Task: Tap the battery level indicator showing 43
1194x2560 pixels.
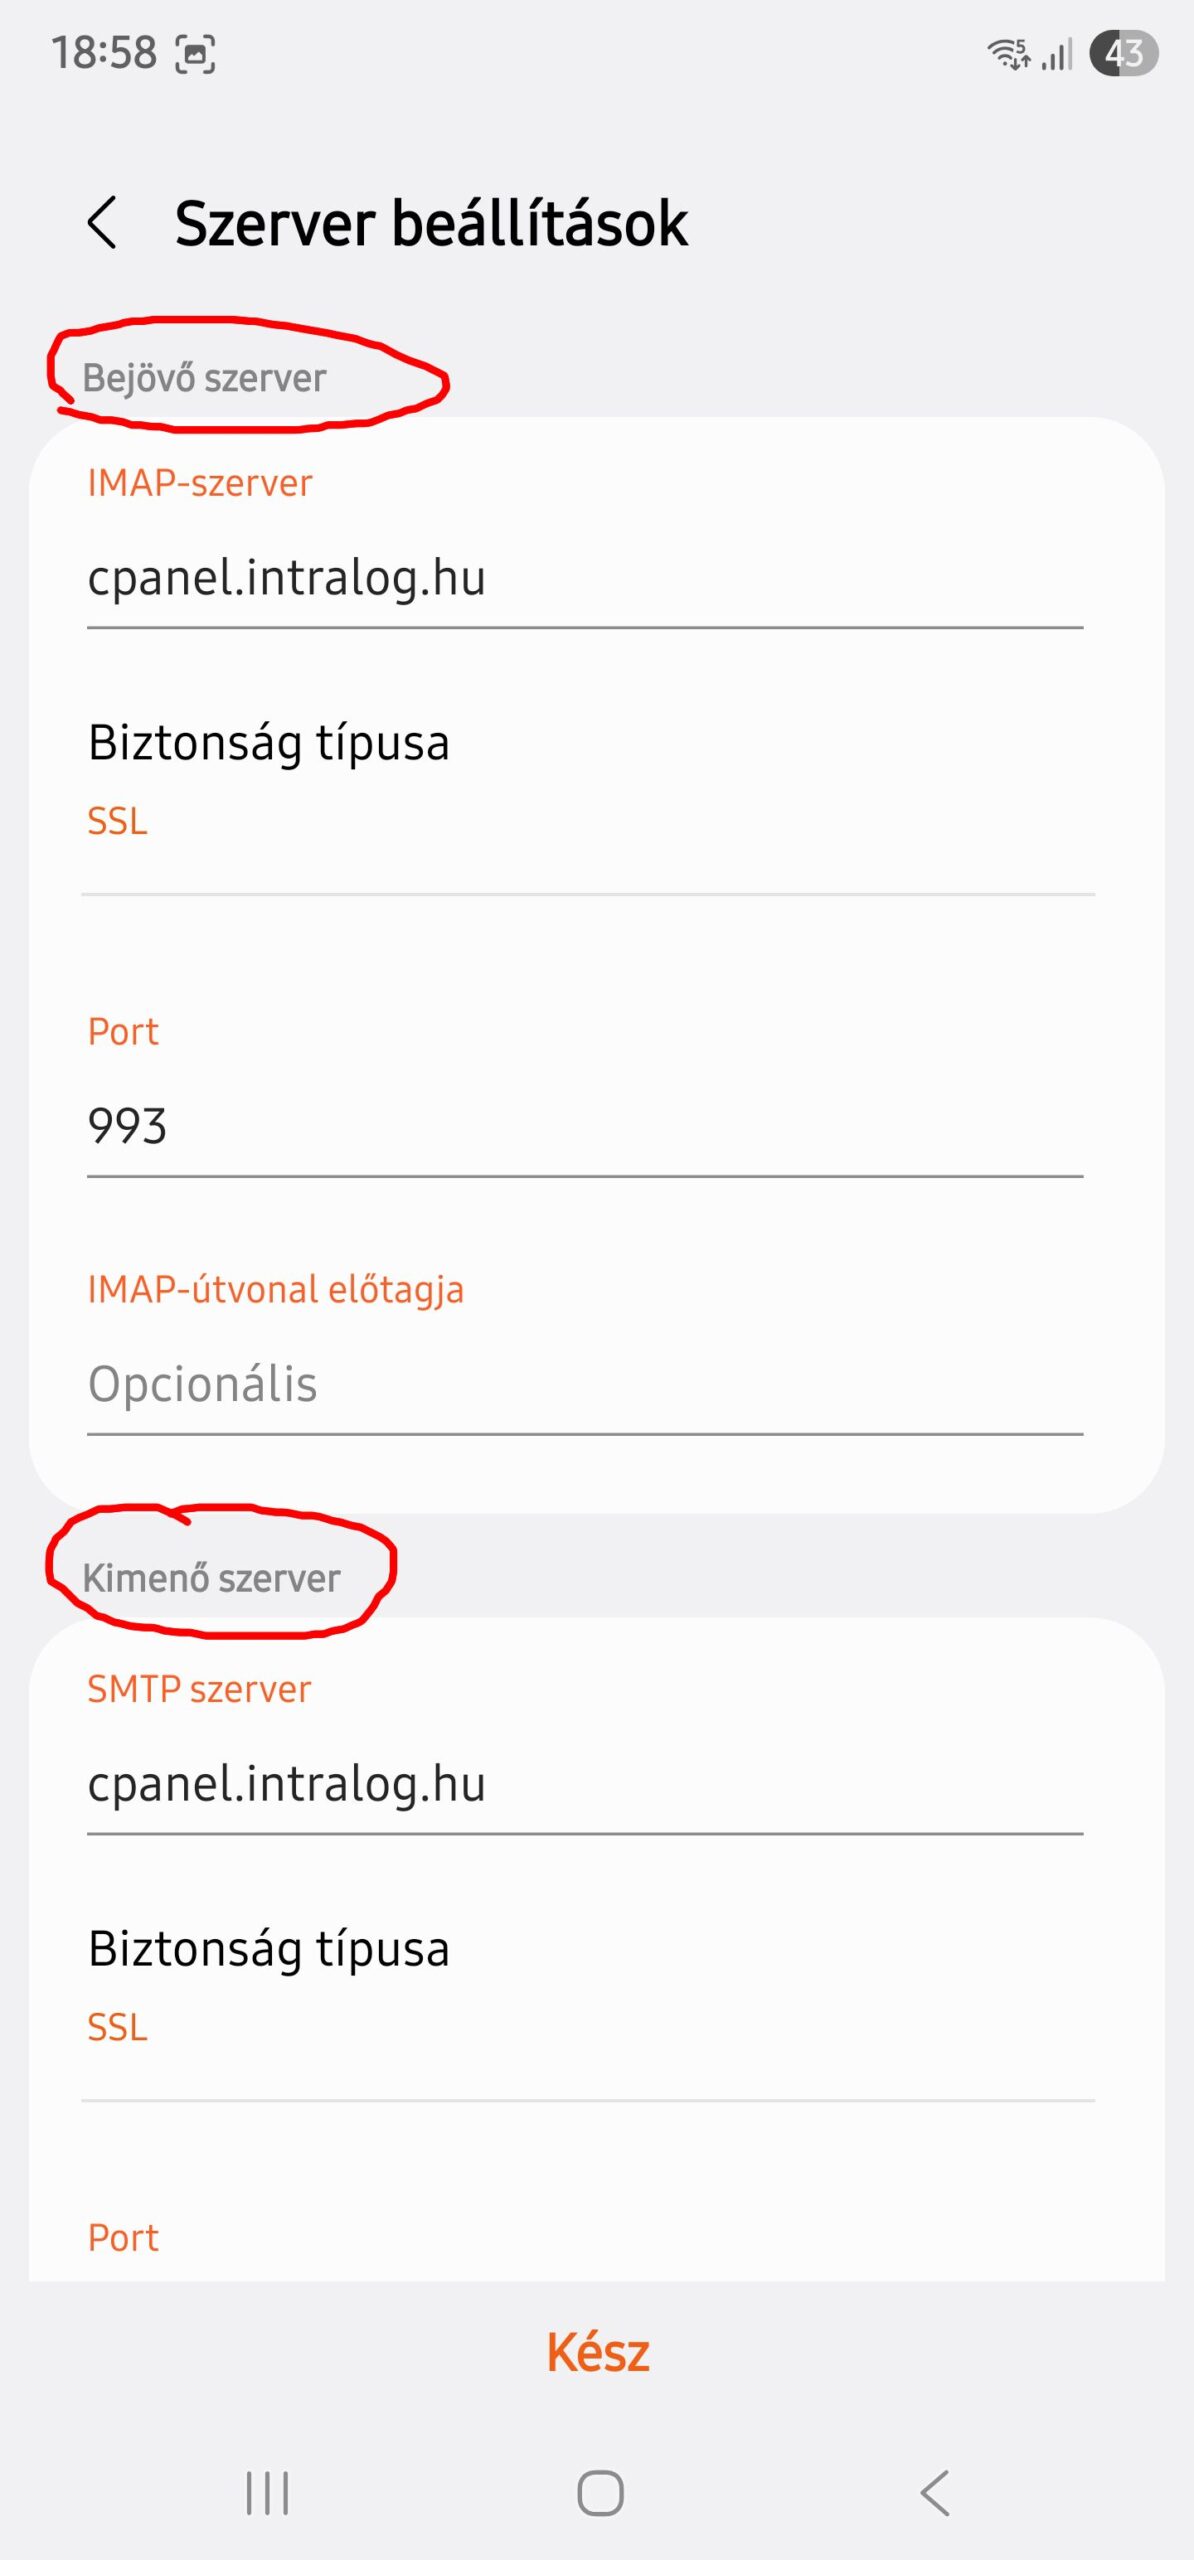Action: pyautogui.click(x=1123, y=53)
